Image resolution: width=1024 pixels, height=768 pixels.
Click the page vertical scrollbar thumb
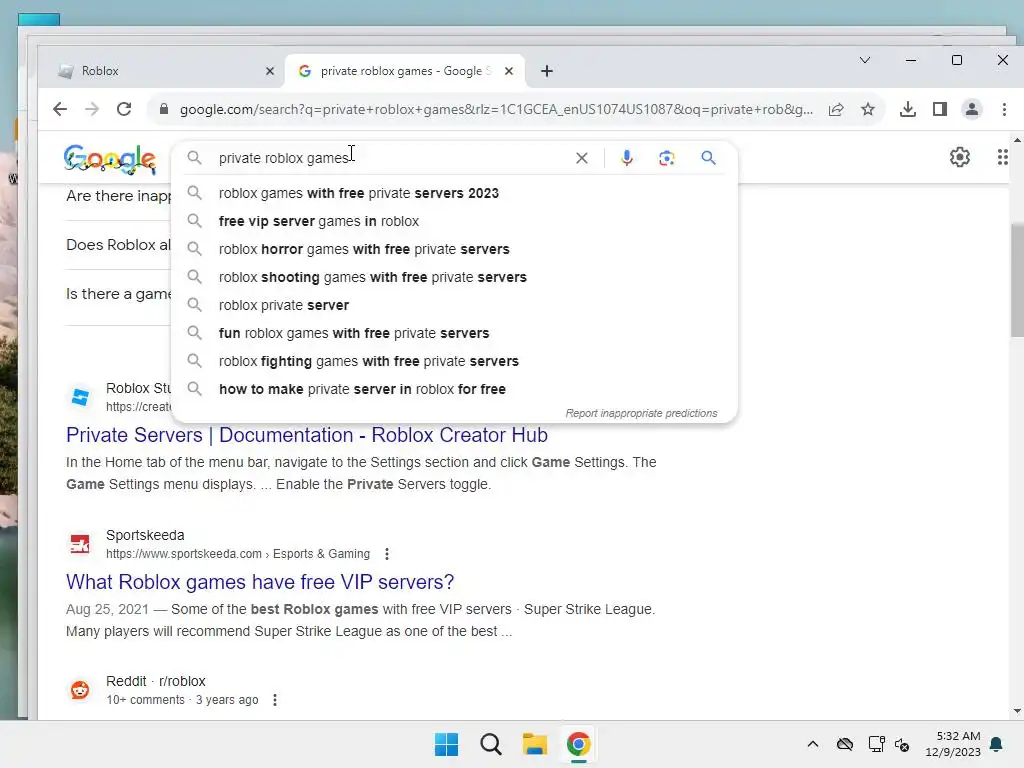(x=1016, y=281)
